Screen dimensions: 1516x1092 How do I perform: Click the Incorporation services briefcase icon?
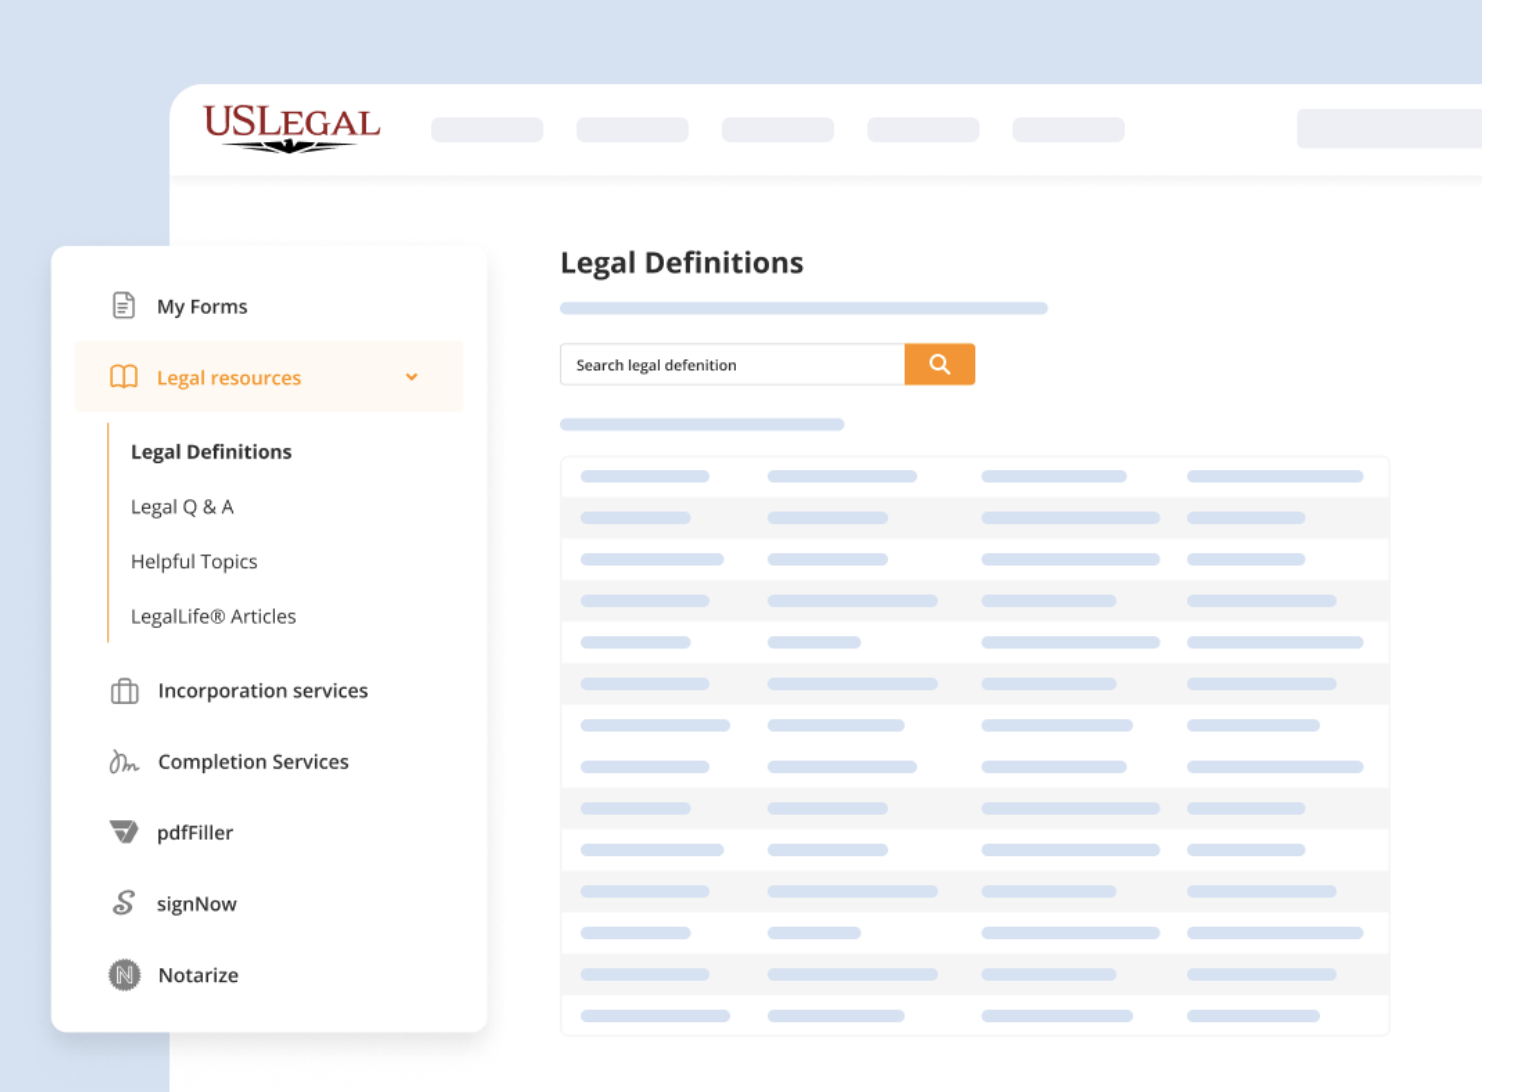coord(123,691)
